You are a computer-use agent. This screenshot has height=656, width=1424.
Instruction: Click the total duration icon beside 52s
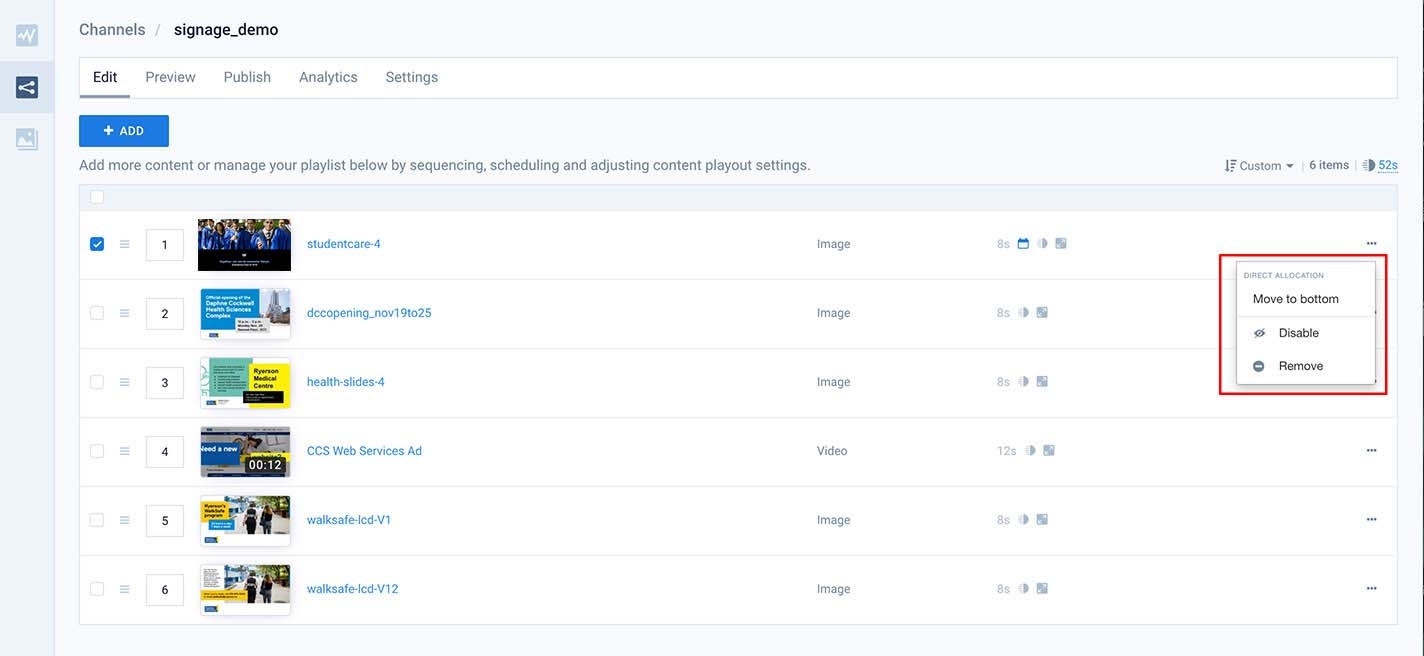[x=1368, y=166]
